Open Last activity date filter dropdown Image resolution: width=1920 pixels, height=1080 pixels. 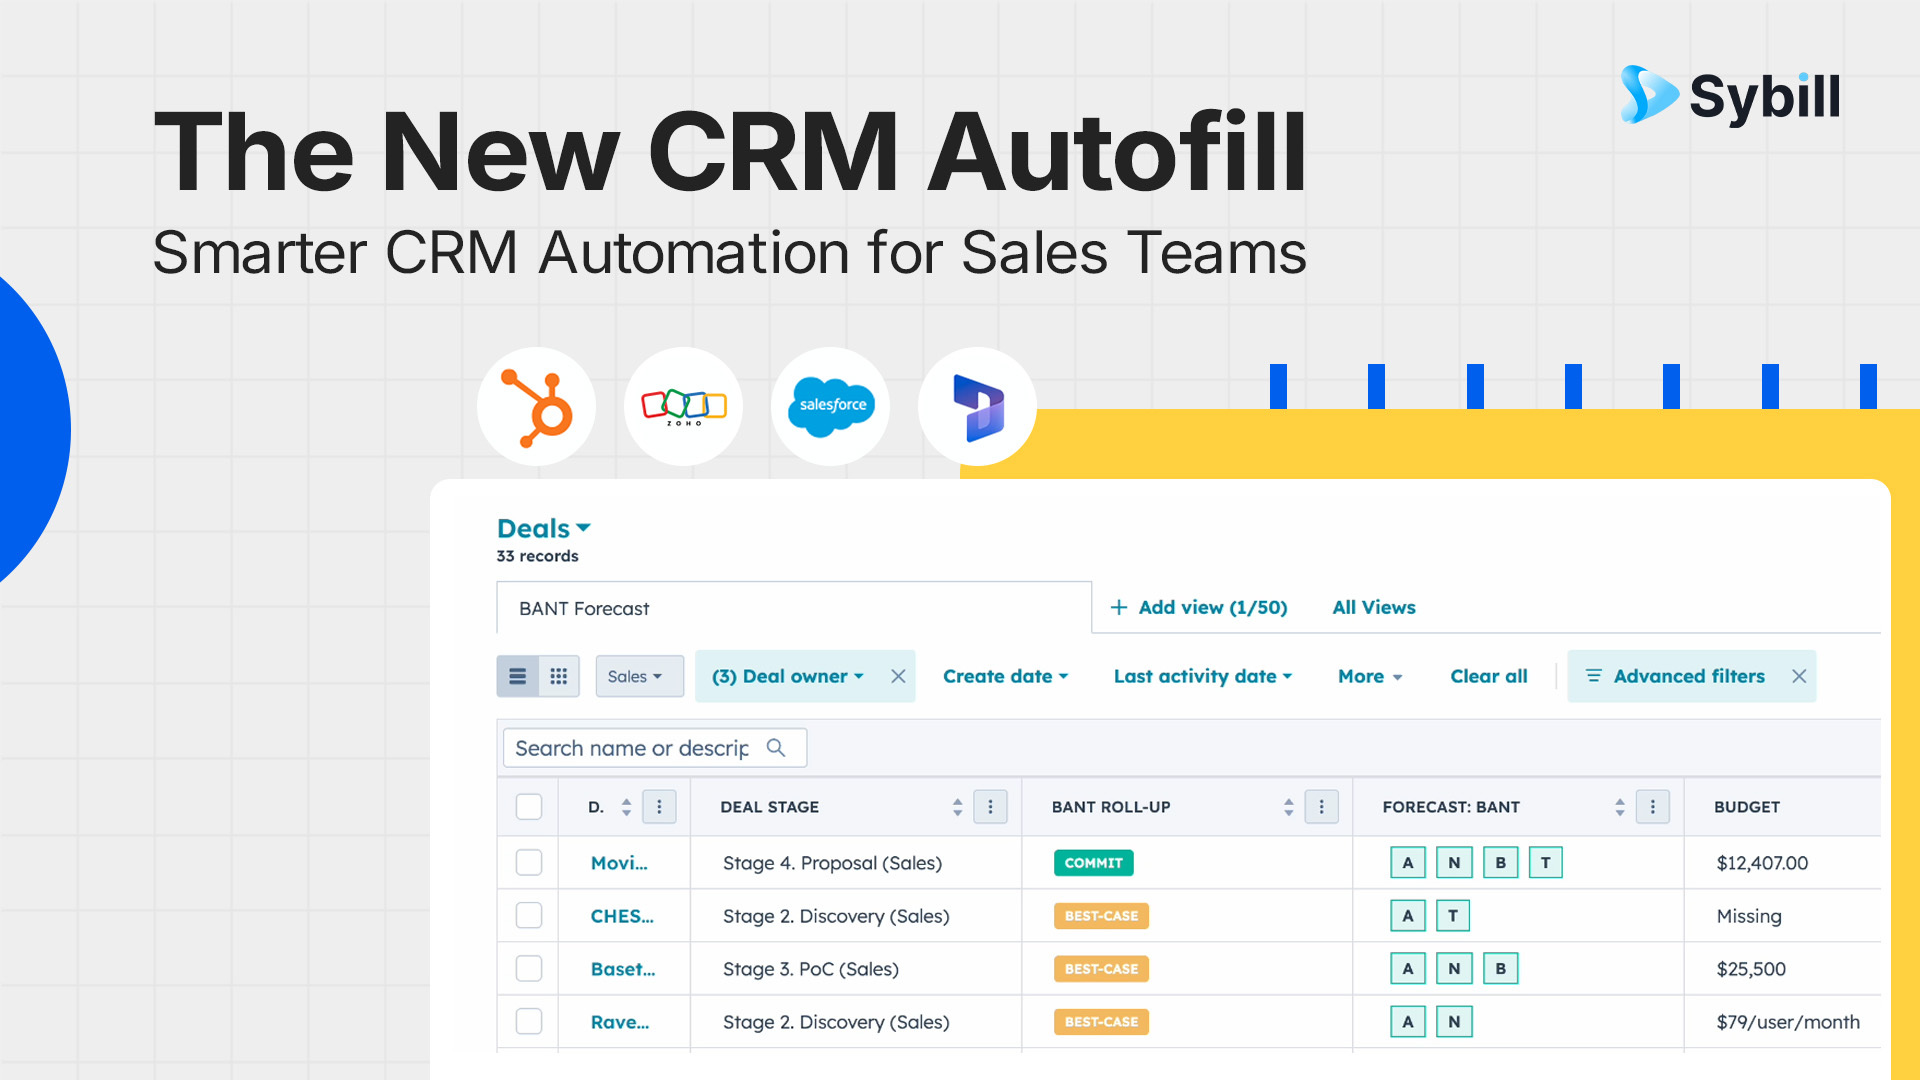tap(1203, 676)
